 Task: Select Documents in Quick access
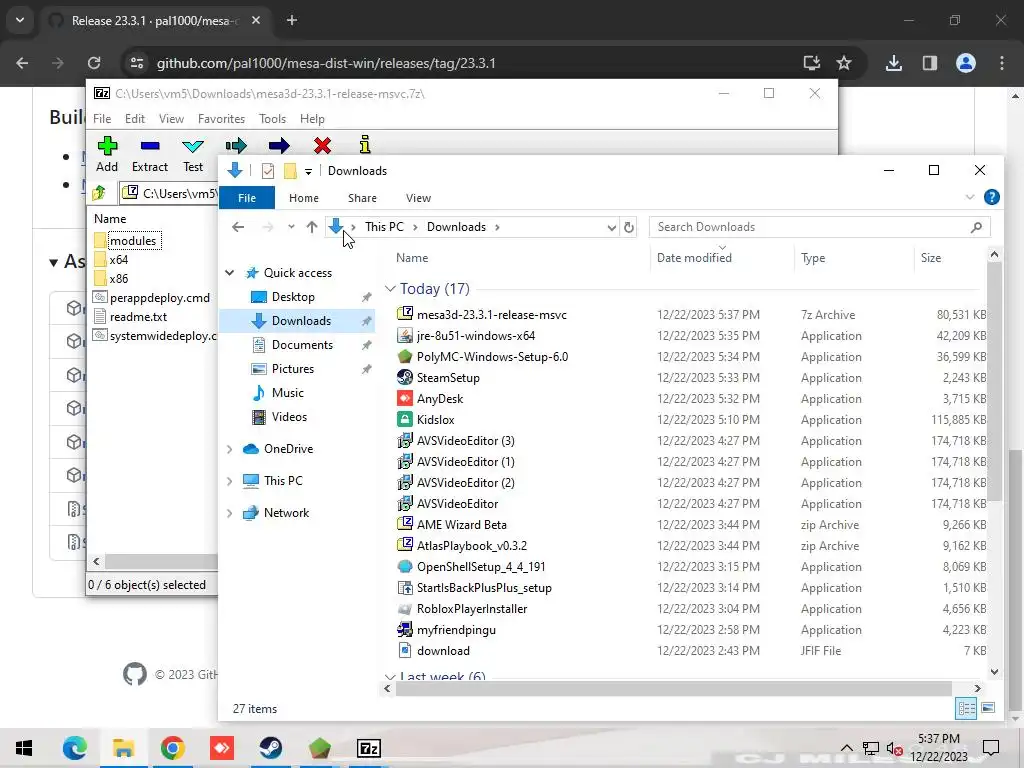tap(302, 345)
